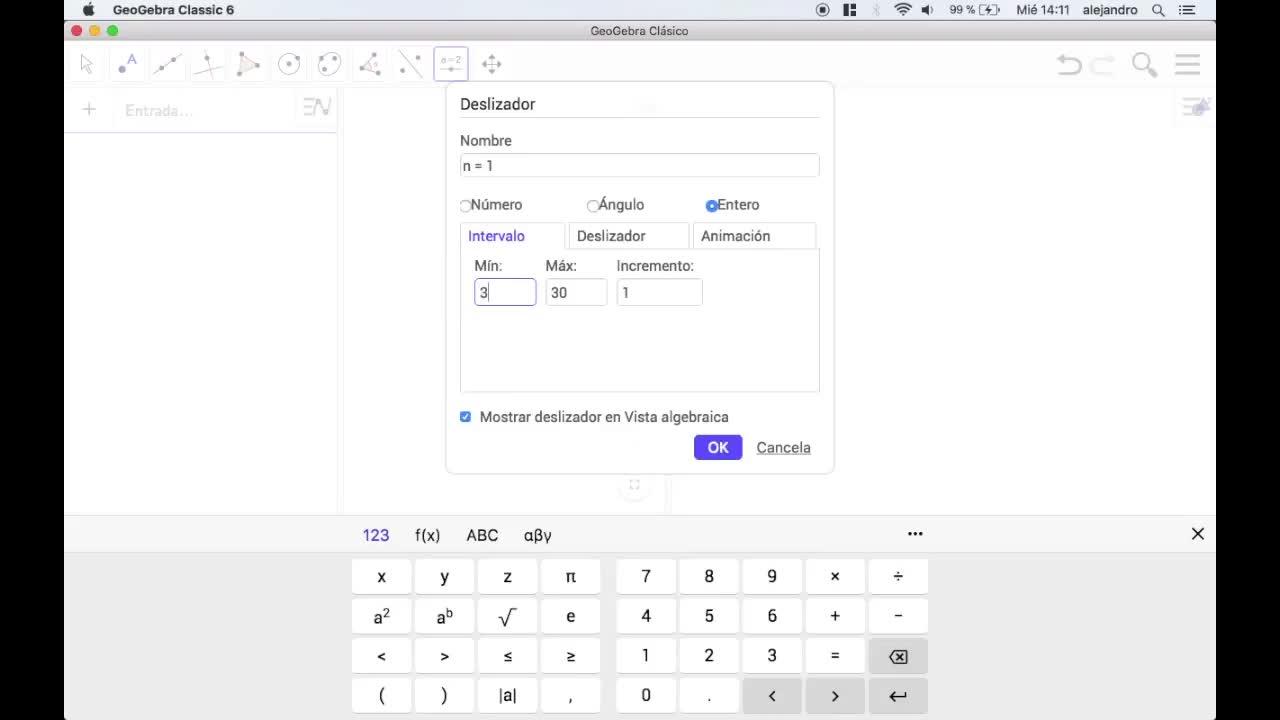
Task: Tap the less-than-or-equal ≤ key
Action: tap(508, 657)
